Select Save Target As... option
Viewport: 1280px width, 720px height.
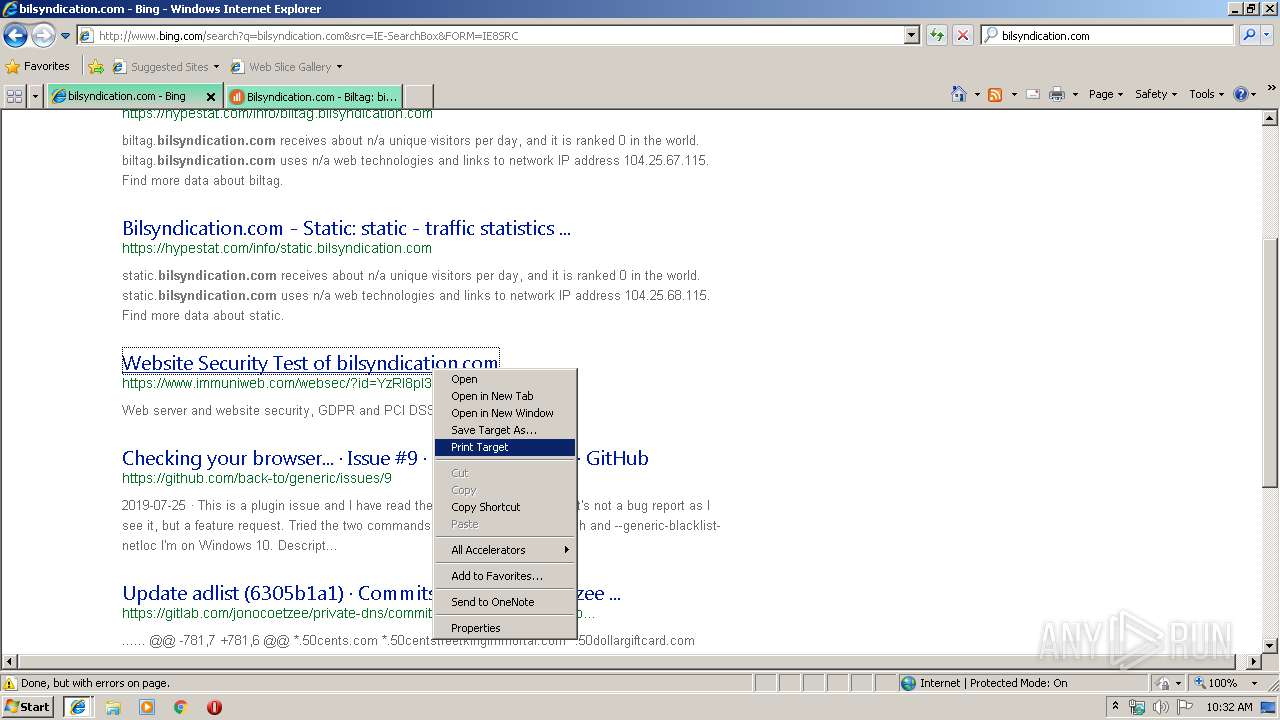point(505,430)
